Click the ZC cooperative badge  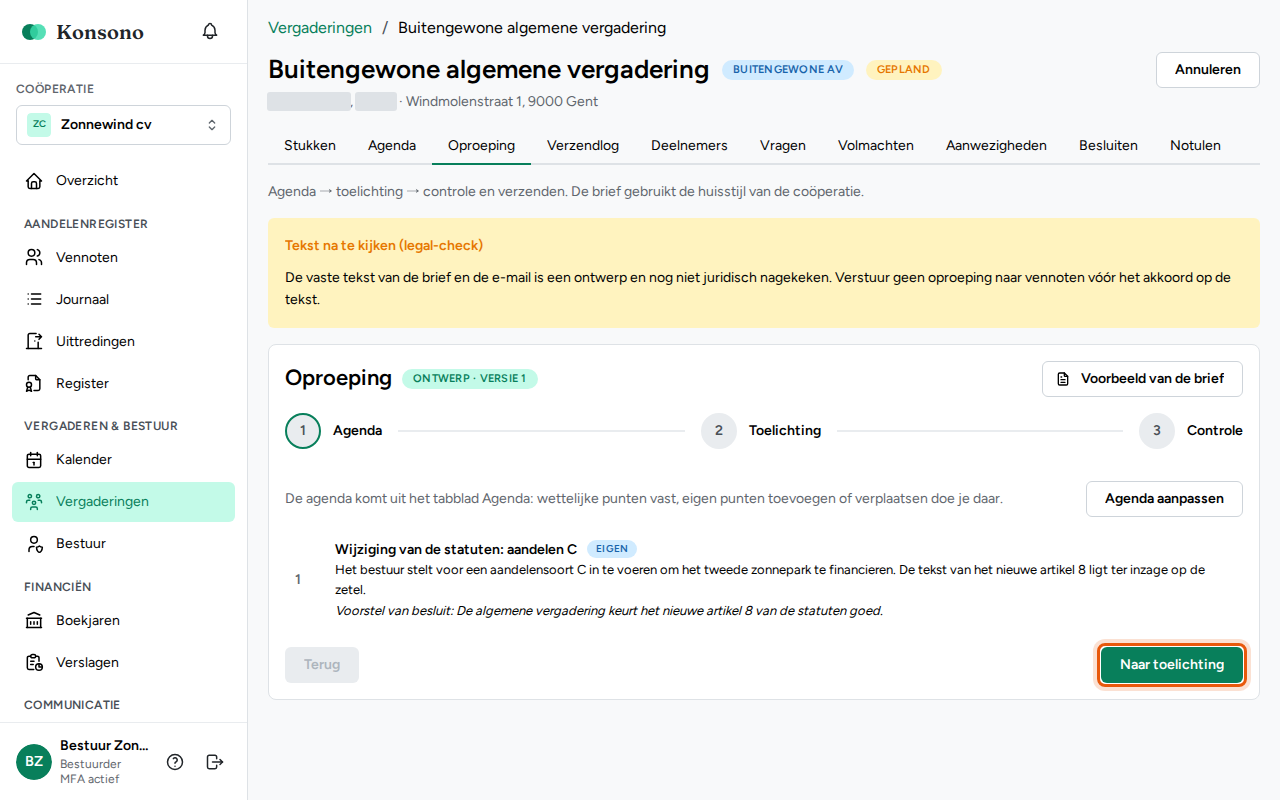[x=39, y=125]
